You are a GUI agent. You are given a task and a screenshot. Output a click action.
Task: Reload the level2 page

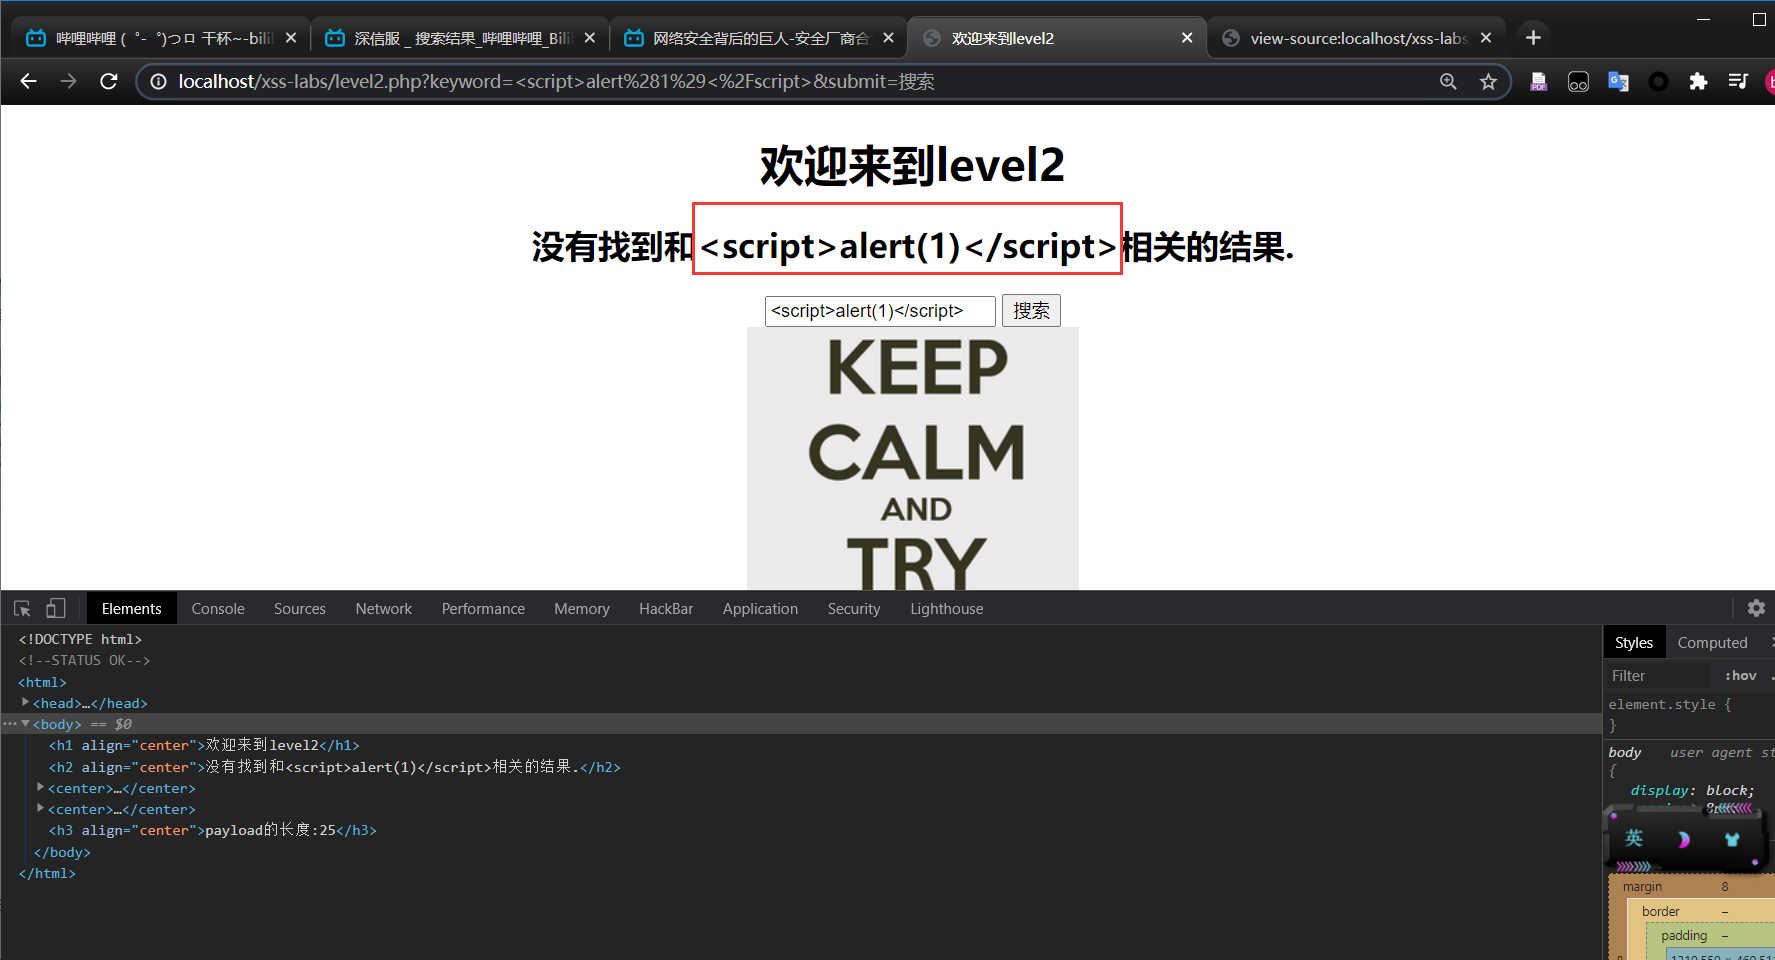tap(108, 81)
